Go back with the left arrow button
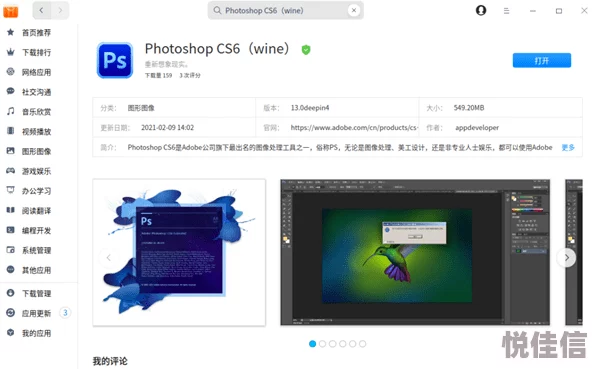Viewport: 594px width, 369px height. (x=42, y=11)
